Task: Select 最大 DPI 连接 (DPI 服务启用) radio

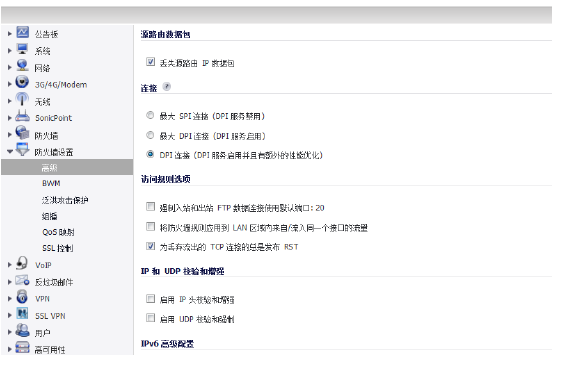Action: (x=150, y=135)
